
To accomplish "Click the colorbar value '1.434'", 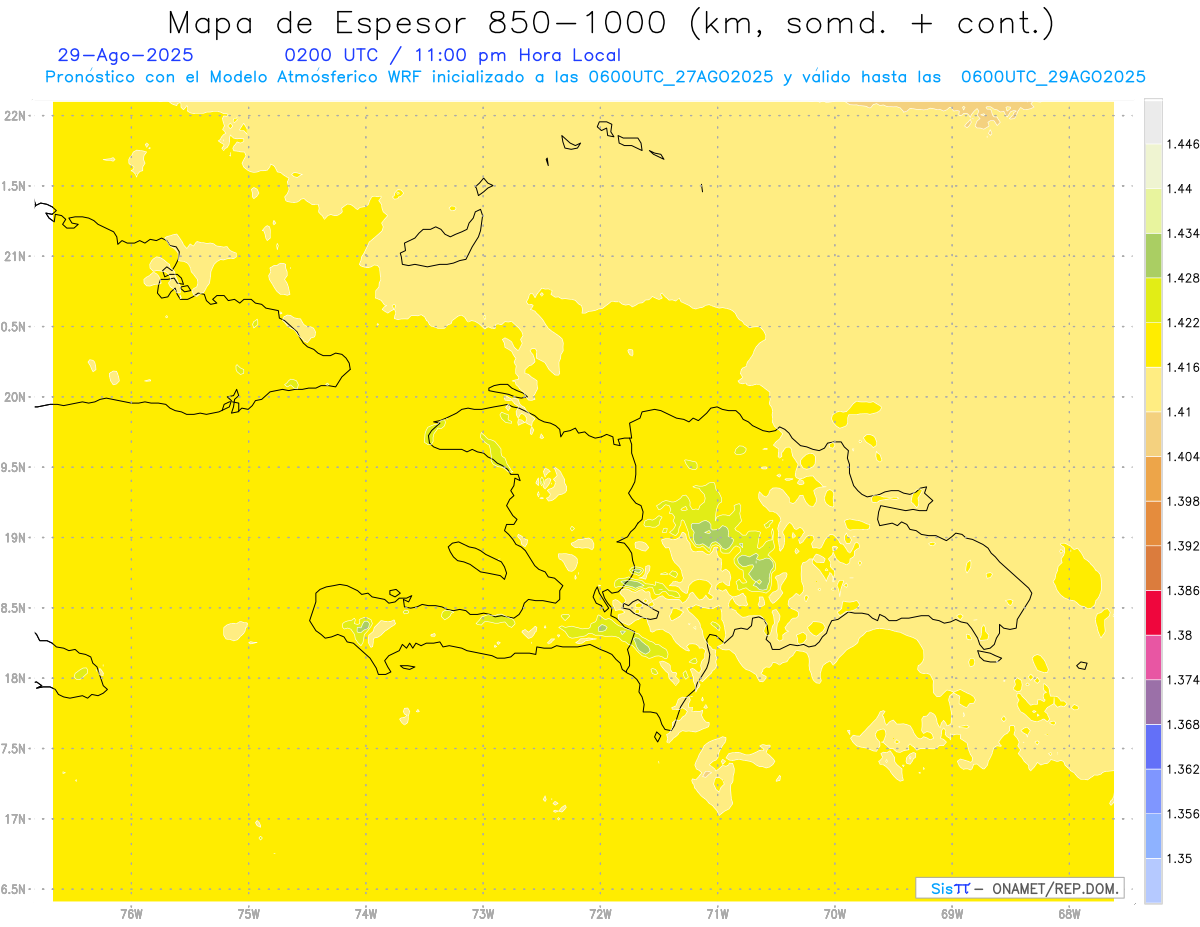I will coord(1183,233).
